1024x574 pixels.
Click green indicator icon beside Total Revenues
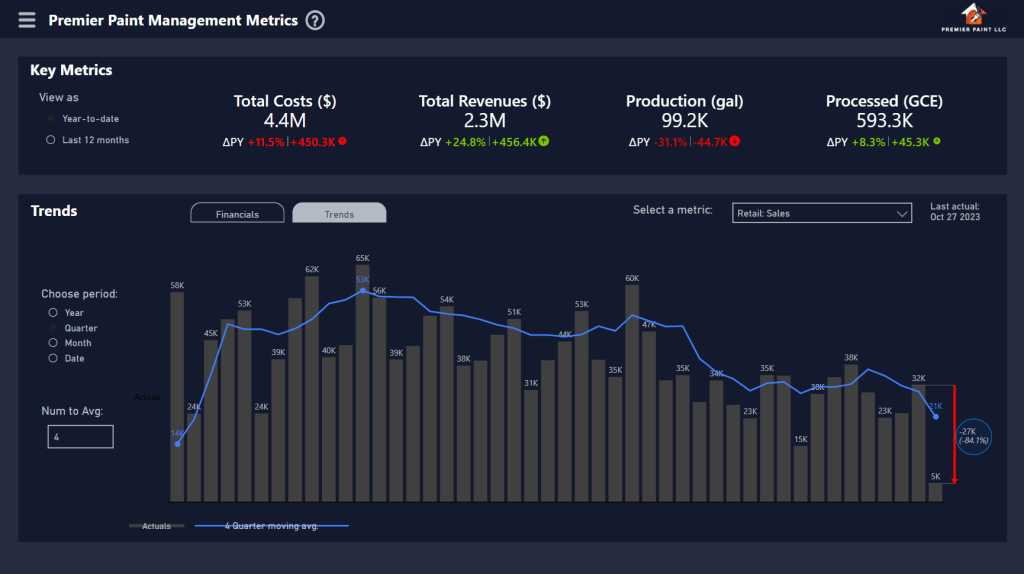(544, 141)
